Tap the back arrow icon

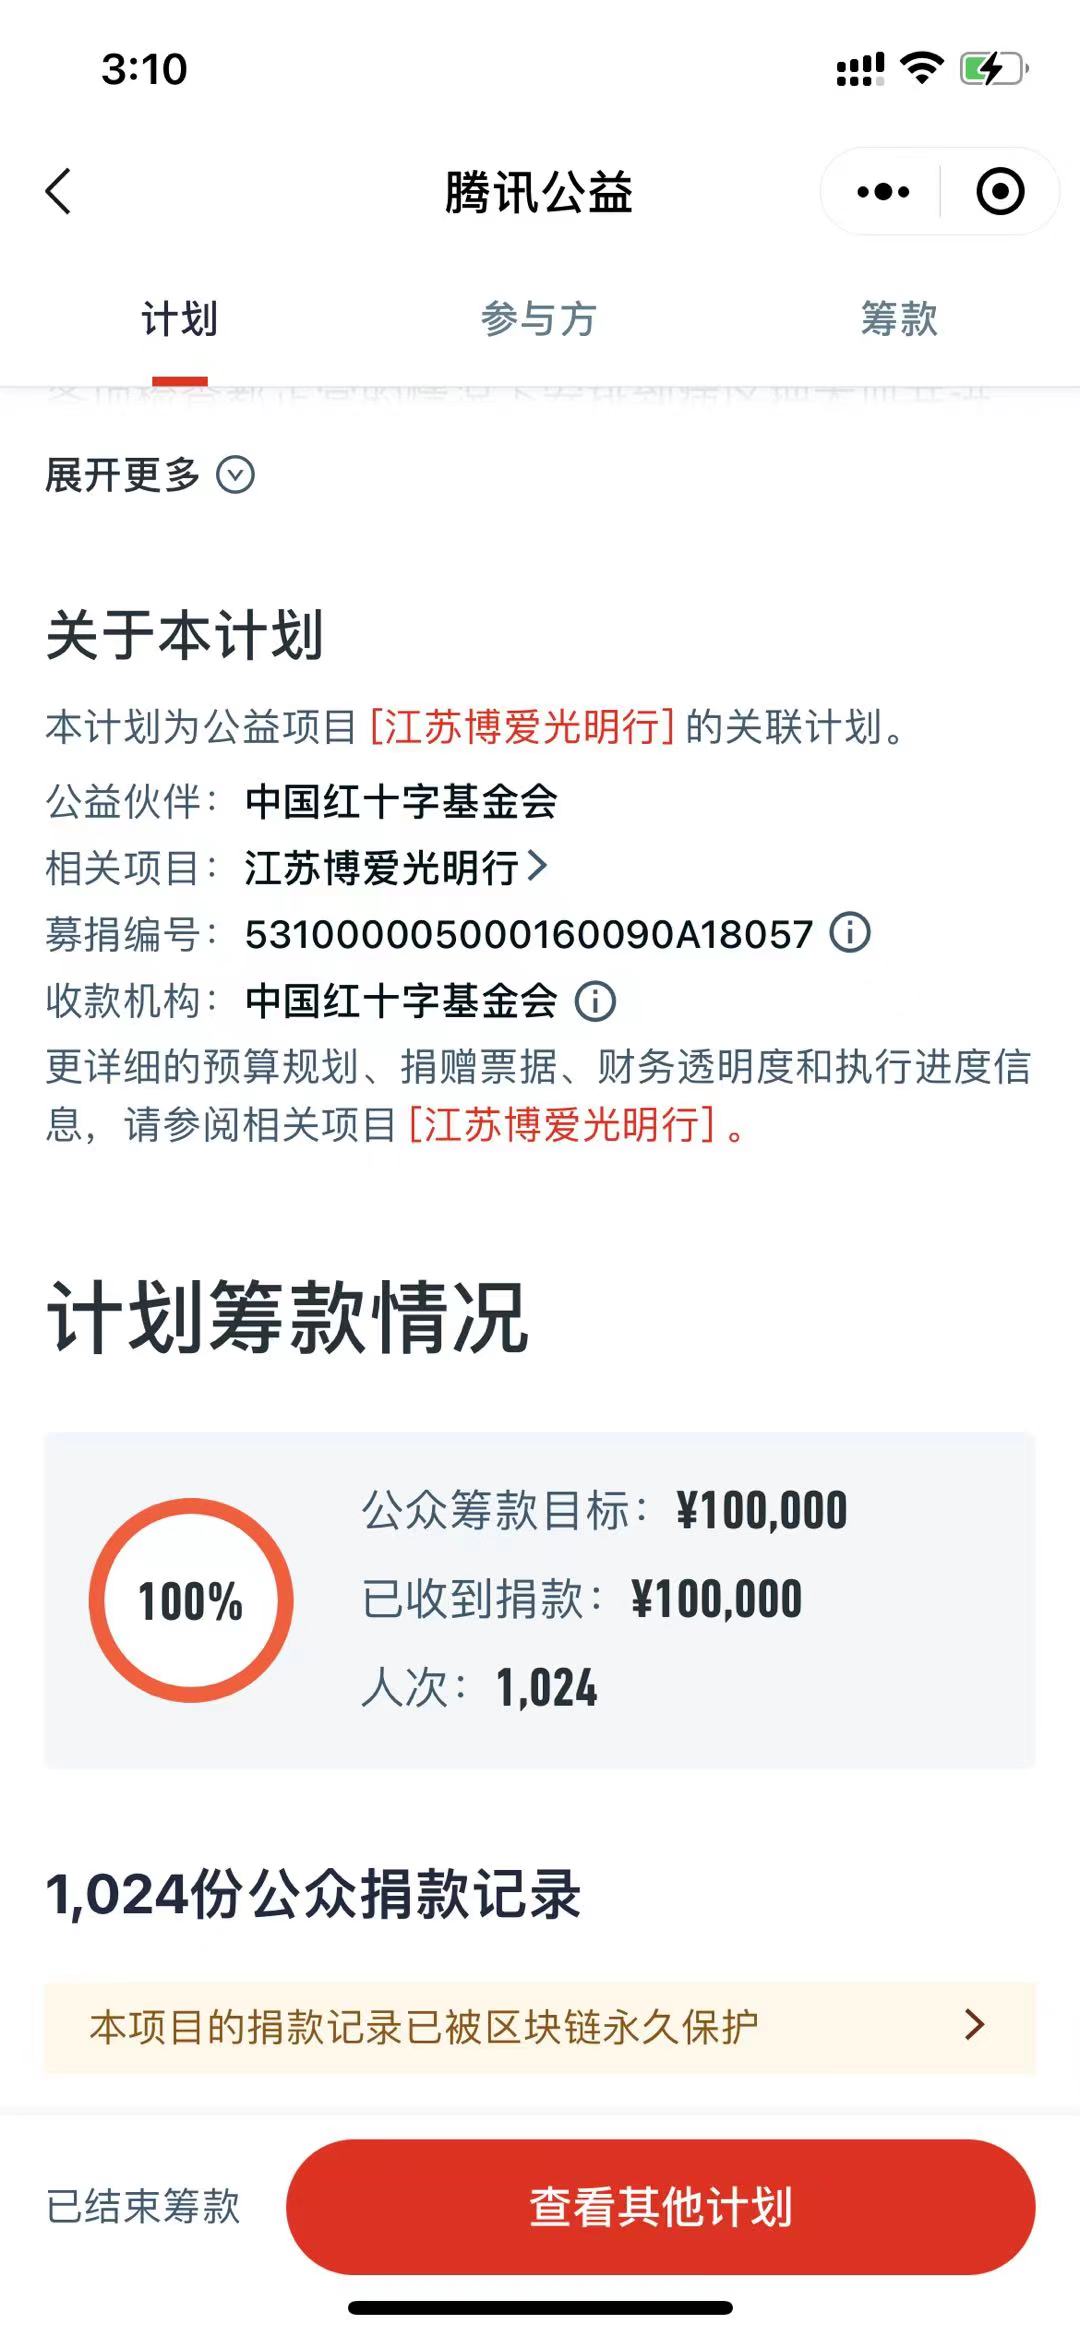(x=59, y=191)
